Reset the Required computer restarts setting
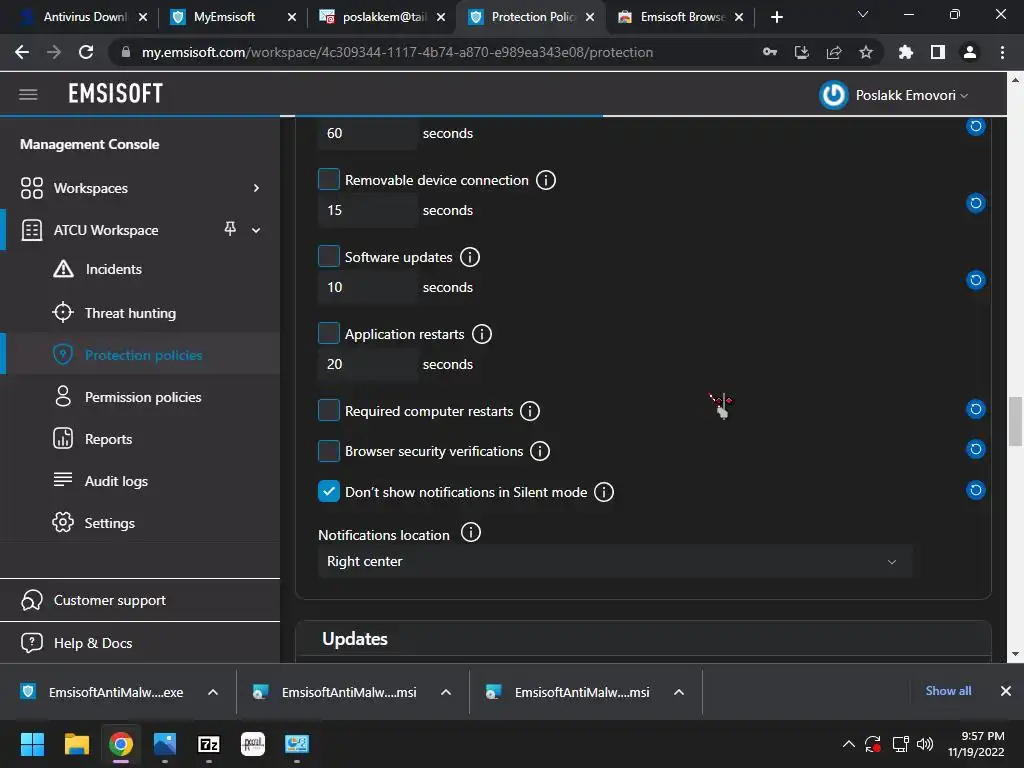This screenshot has height=768, width=1024. (976, 409)
